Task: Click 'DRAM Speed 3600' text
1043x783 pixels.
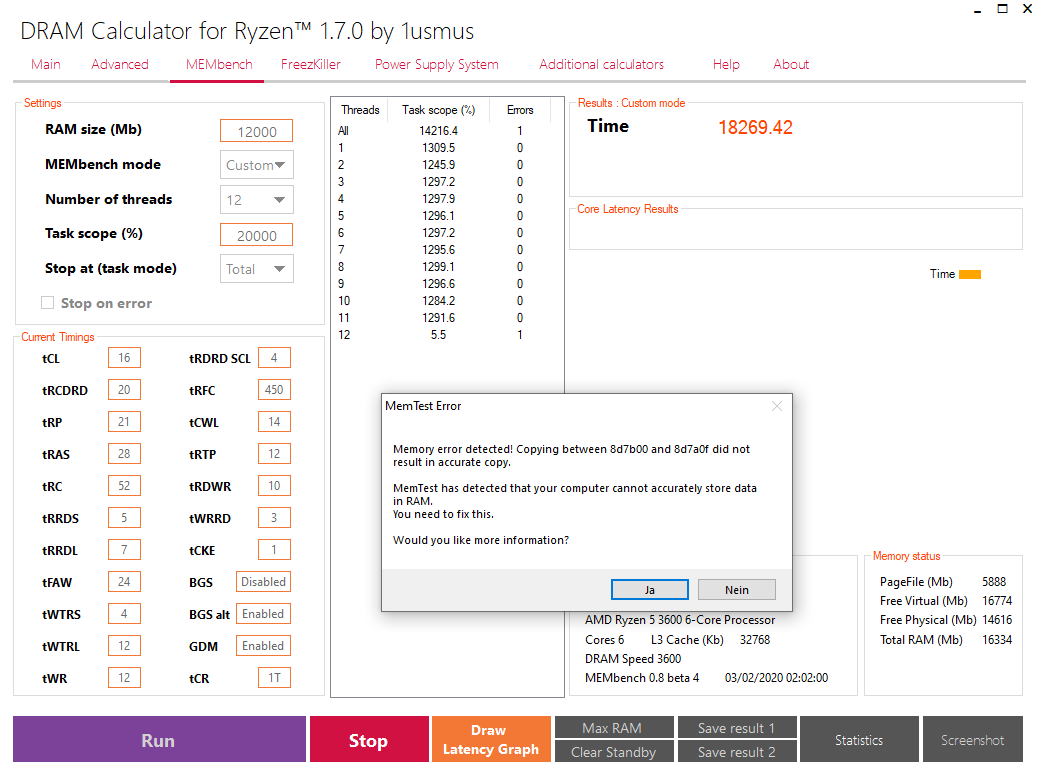Action: pyautogui.click(x=633, y=659)
